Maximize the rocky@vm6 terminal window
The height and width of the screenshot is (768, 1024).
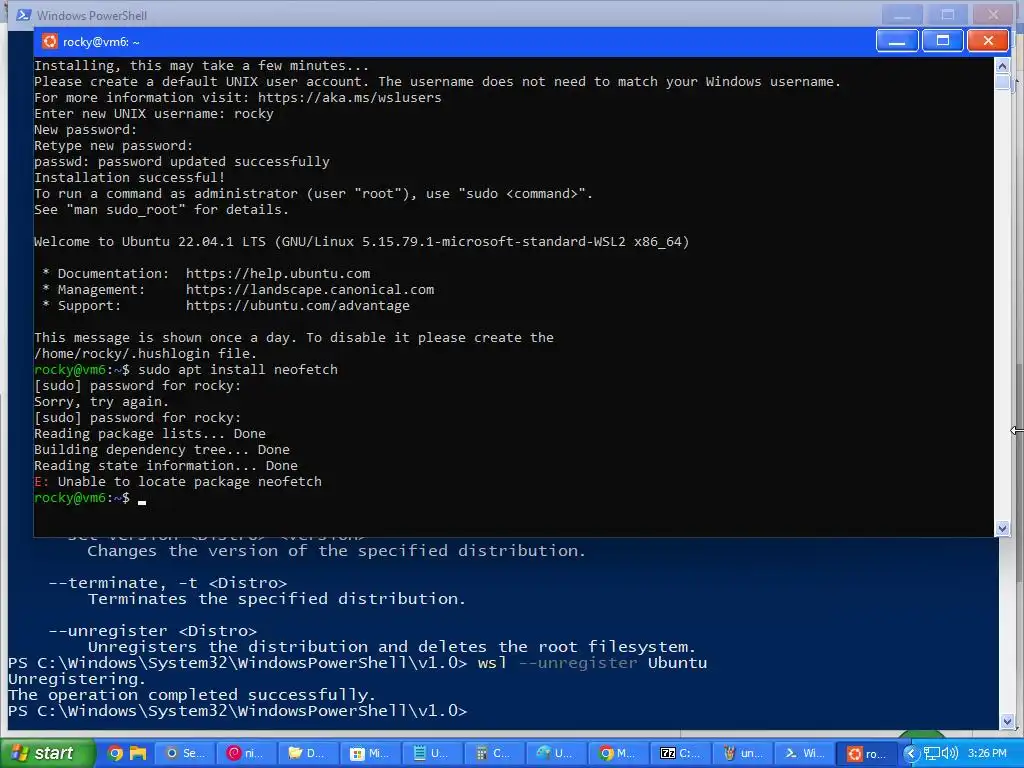(x=942, y=41)
